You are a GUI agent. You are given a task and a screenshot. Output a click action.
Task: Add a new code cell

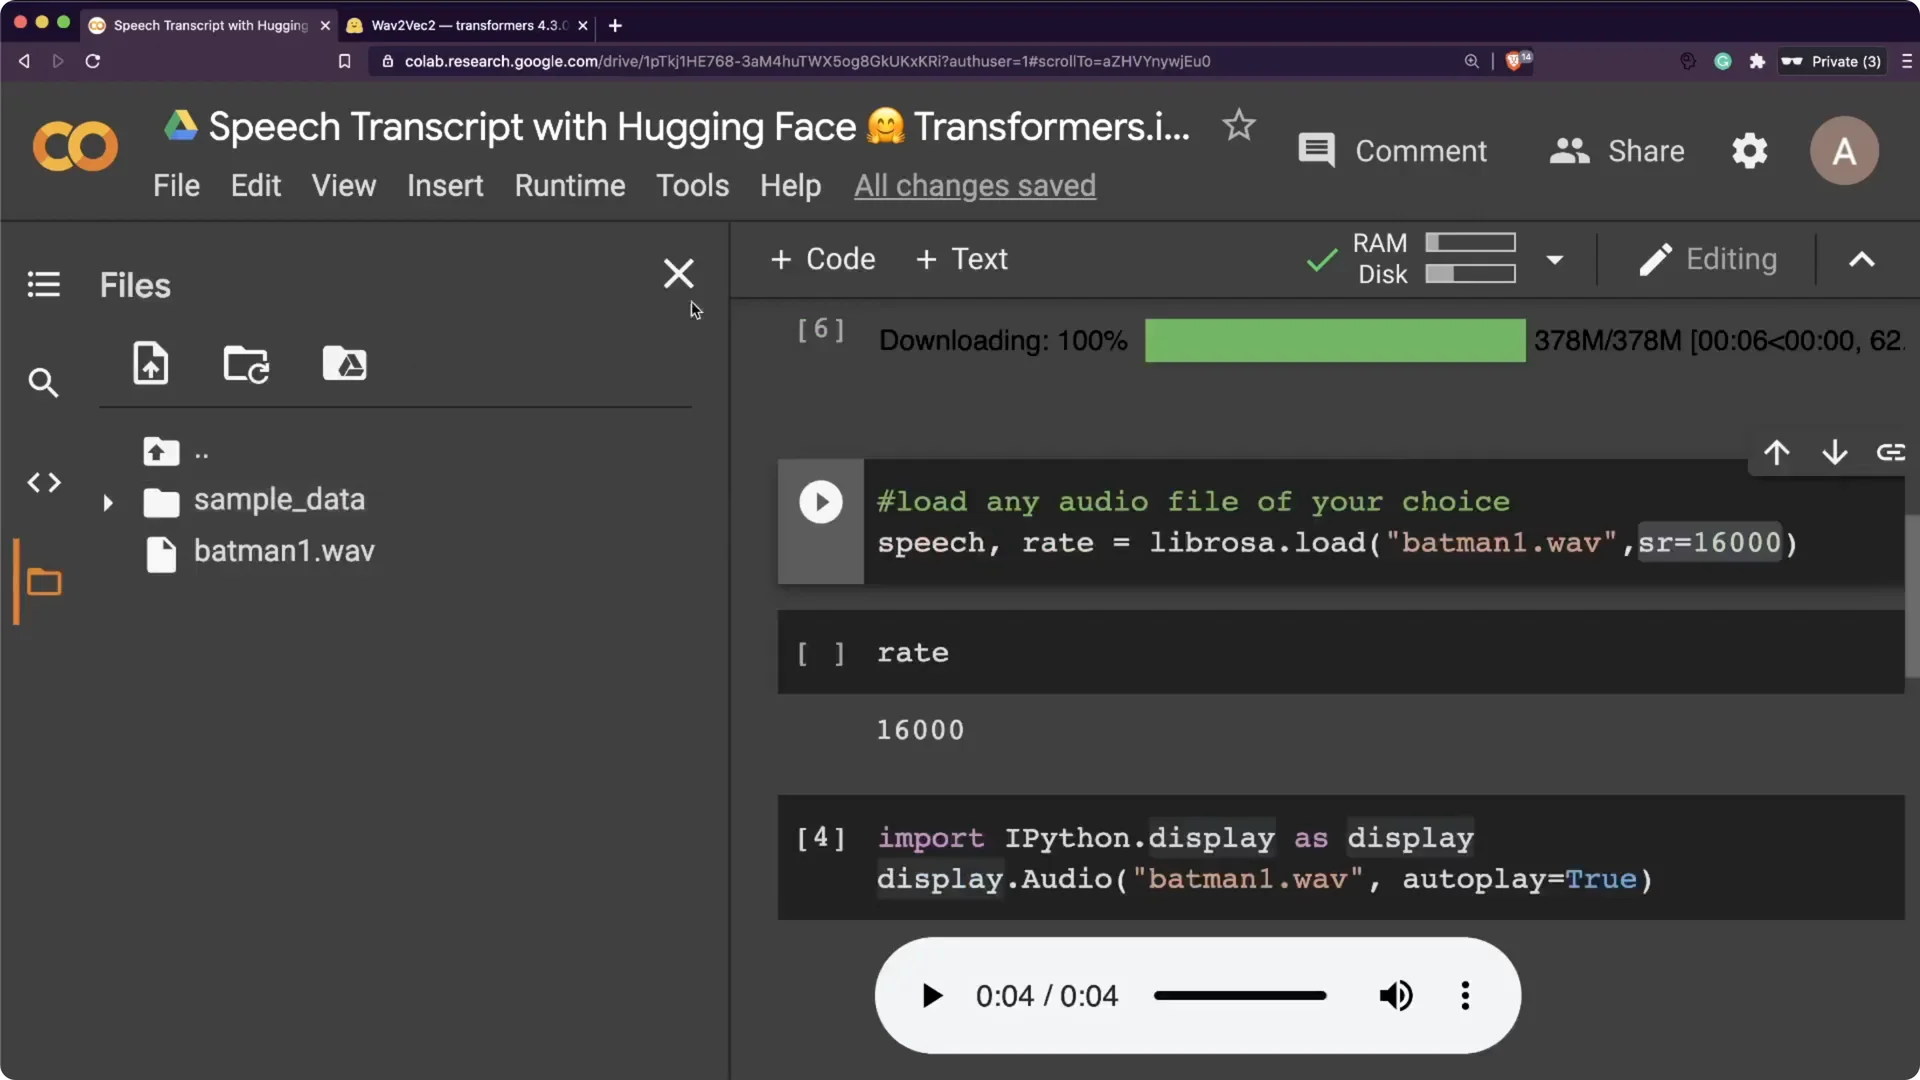822,259
